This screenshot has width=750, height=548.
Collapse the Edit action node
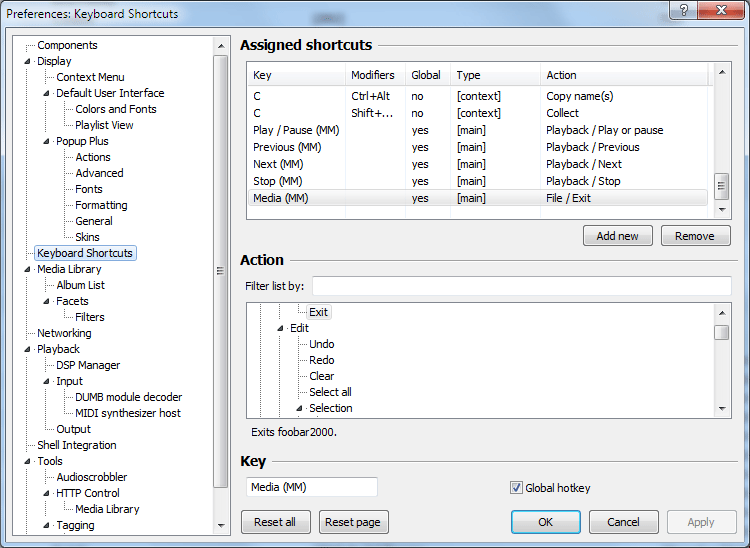pos(281,328)
